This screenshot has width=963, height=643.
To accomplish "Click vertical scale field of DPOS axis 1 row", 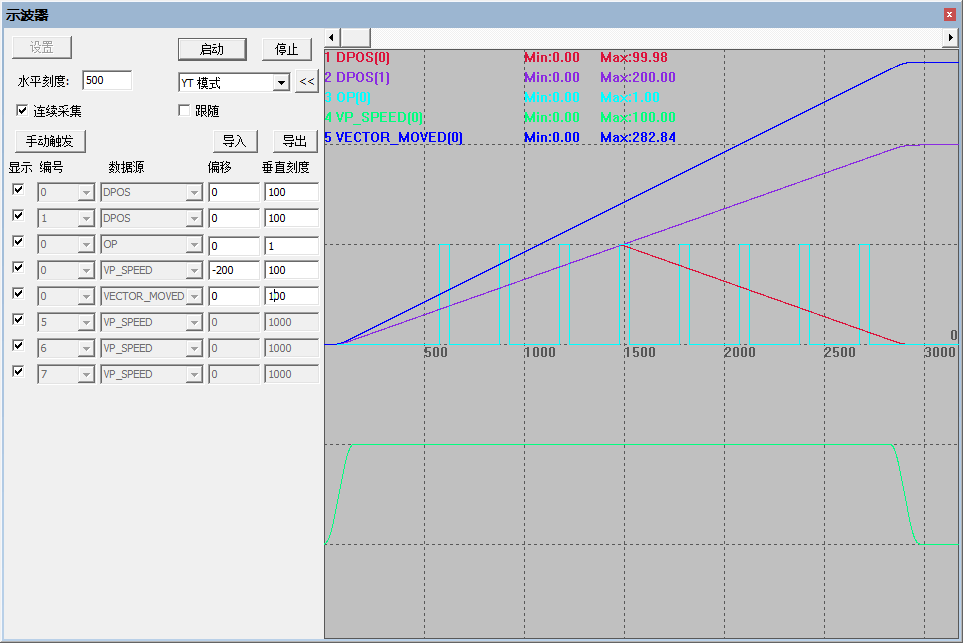I will click(x=291, y=218).
